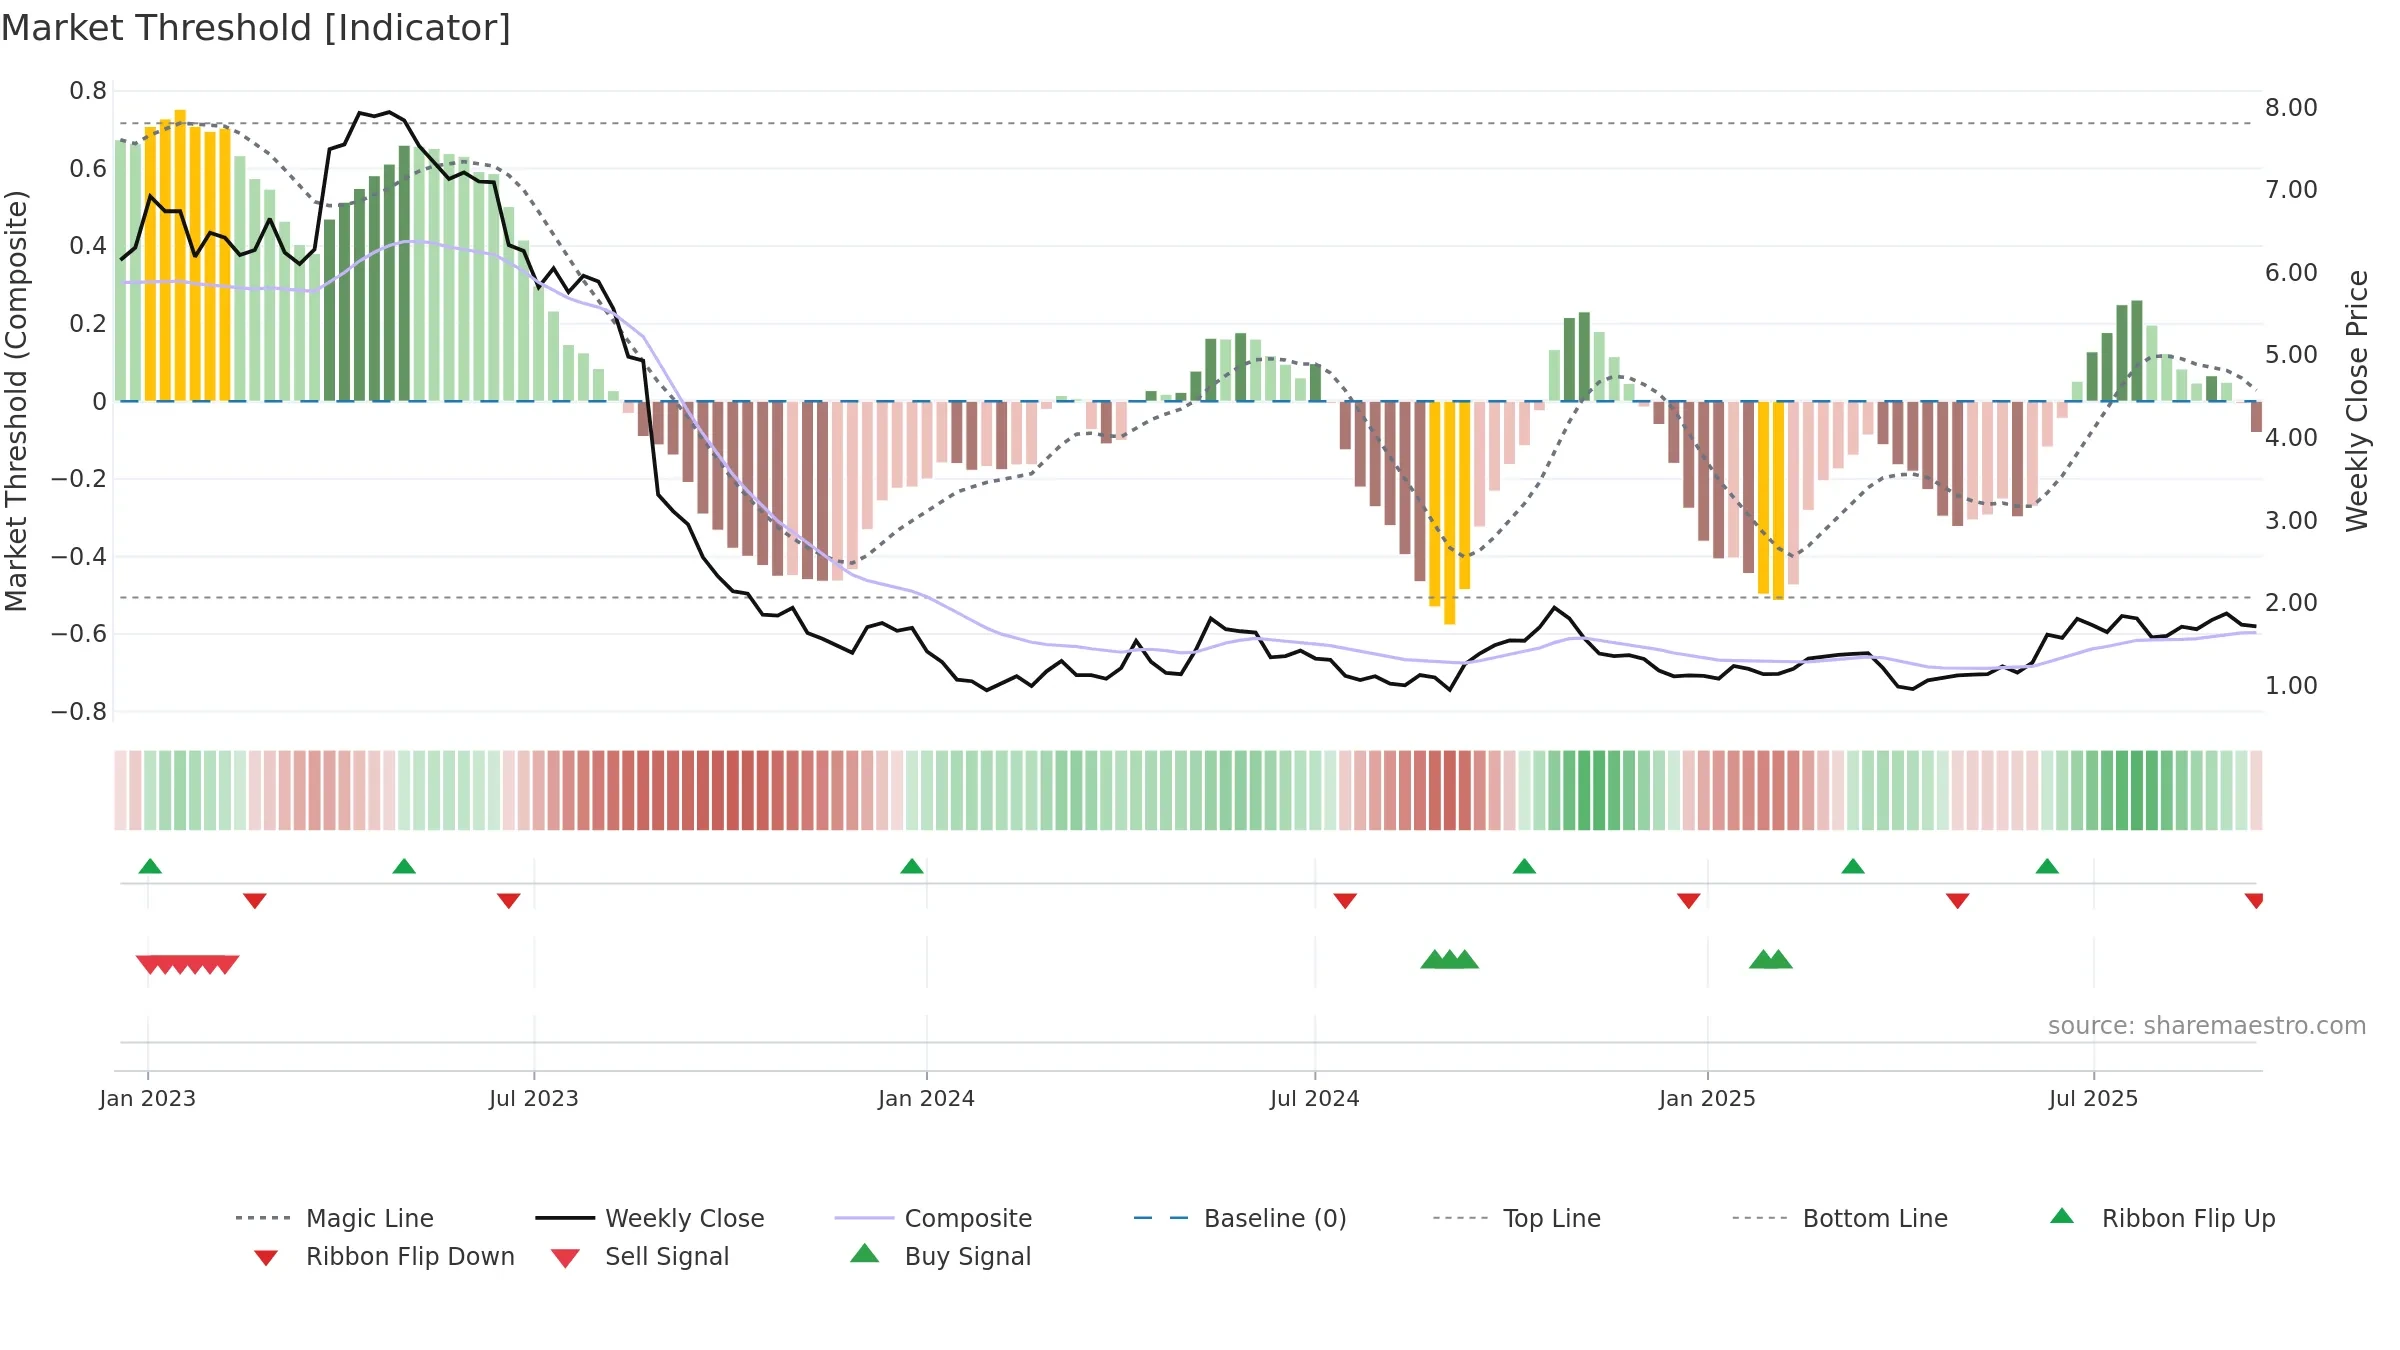Viewport: 2400px width, 1350px height.
Task: Click the 7.00 price tick label
Action: [x=2291, y=189]
